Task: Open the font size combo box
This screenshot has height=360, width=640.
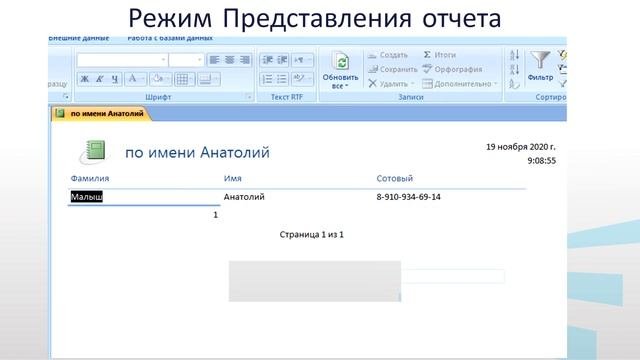Action: click(x=187, y=60)
